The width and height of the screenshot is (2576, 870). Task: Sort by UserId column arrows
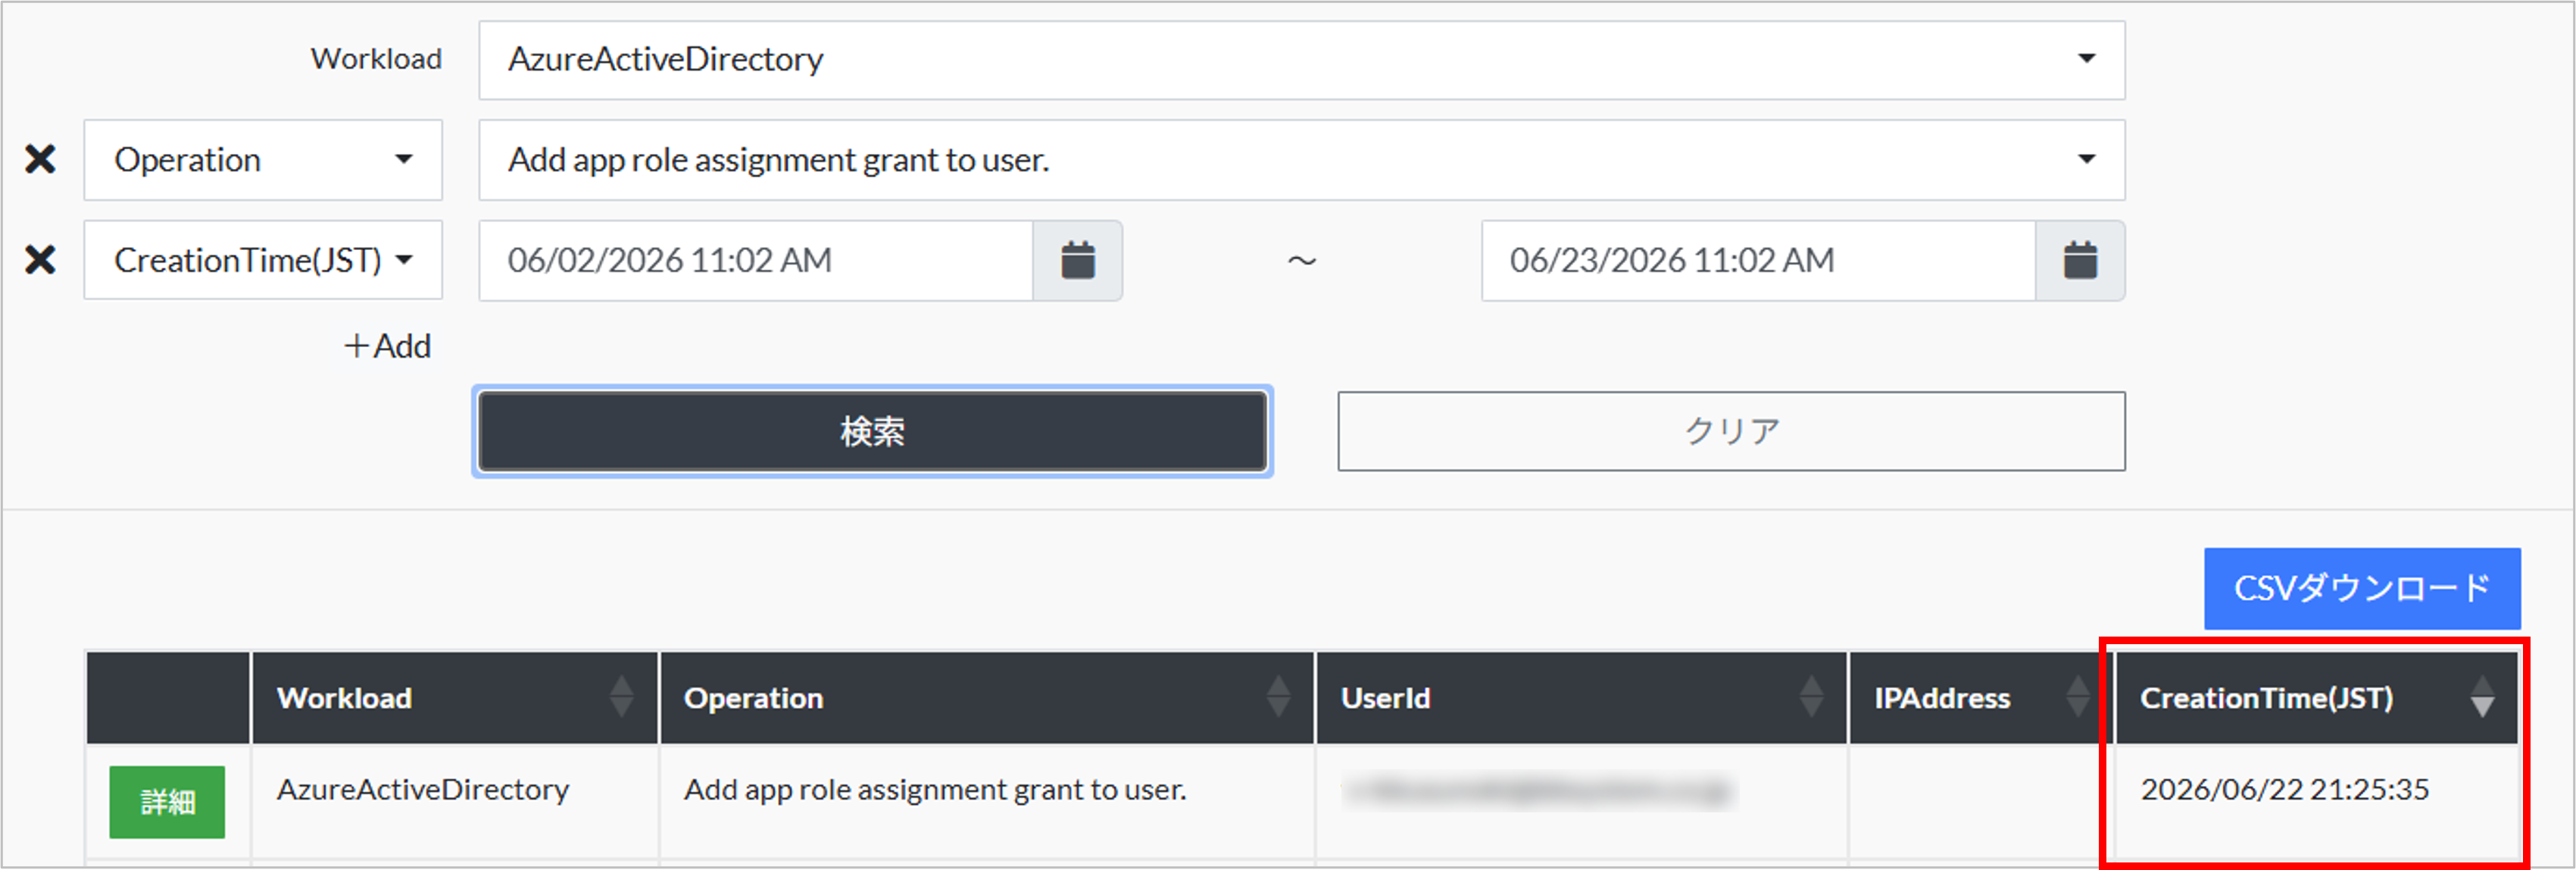point(1811,697)
